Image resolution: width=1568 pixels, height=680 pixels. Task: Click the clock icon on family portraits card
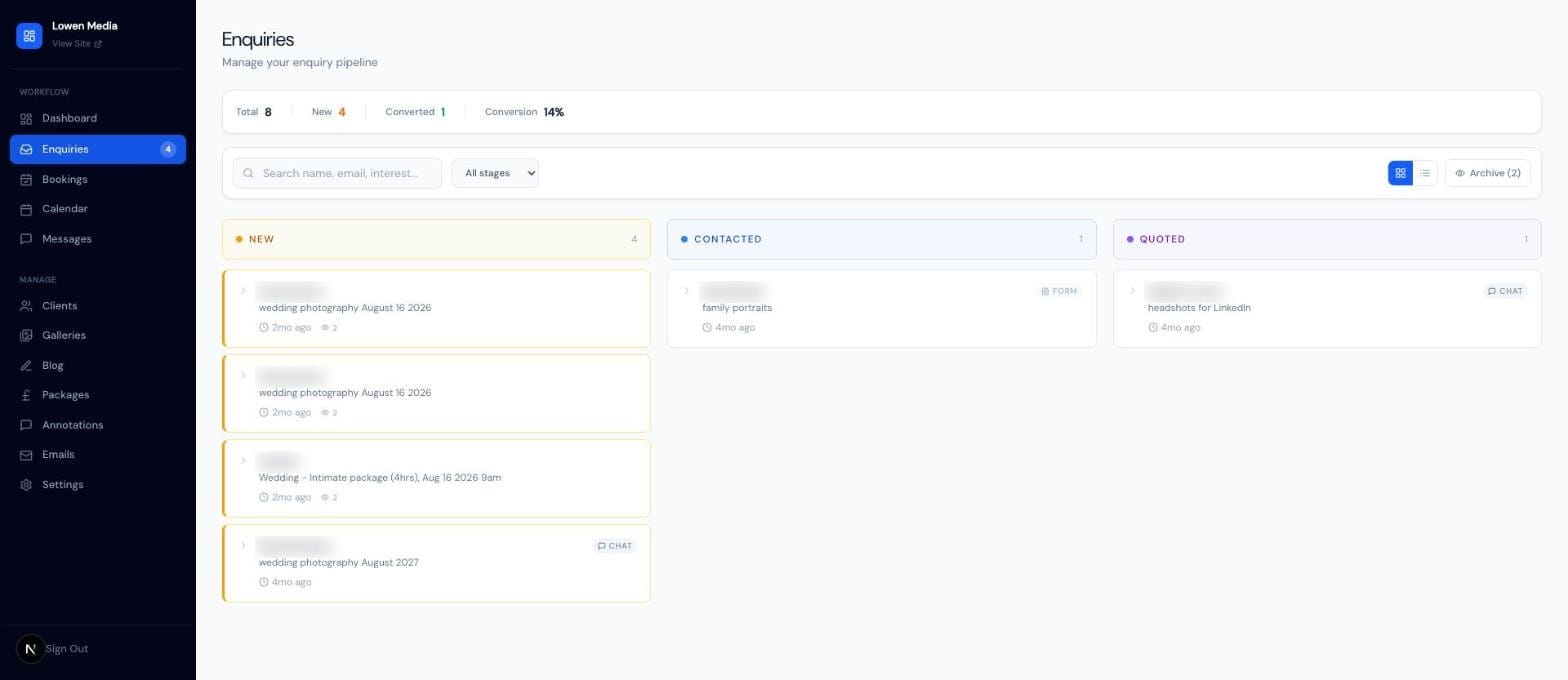click(707, 328)
